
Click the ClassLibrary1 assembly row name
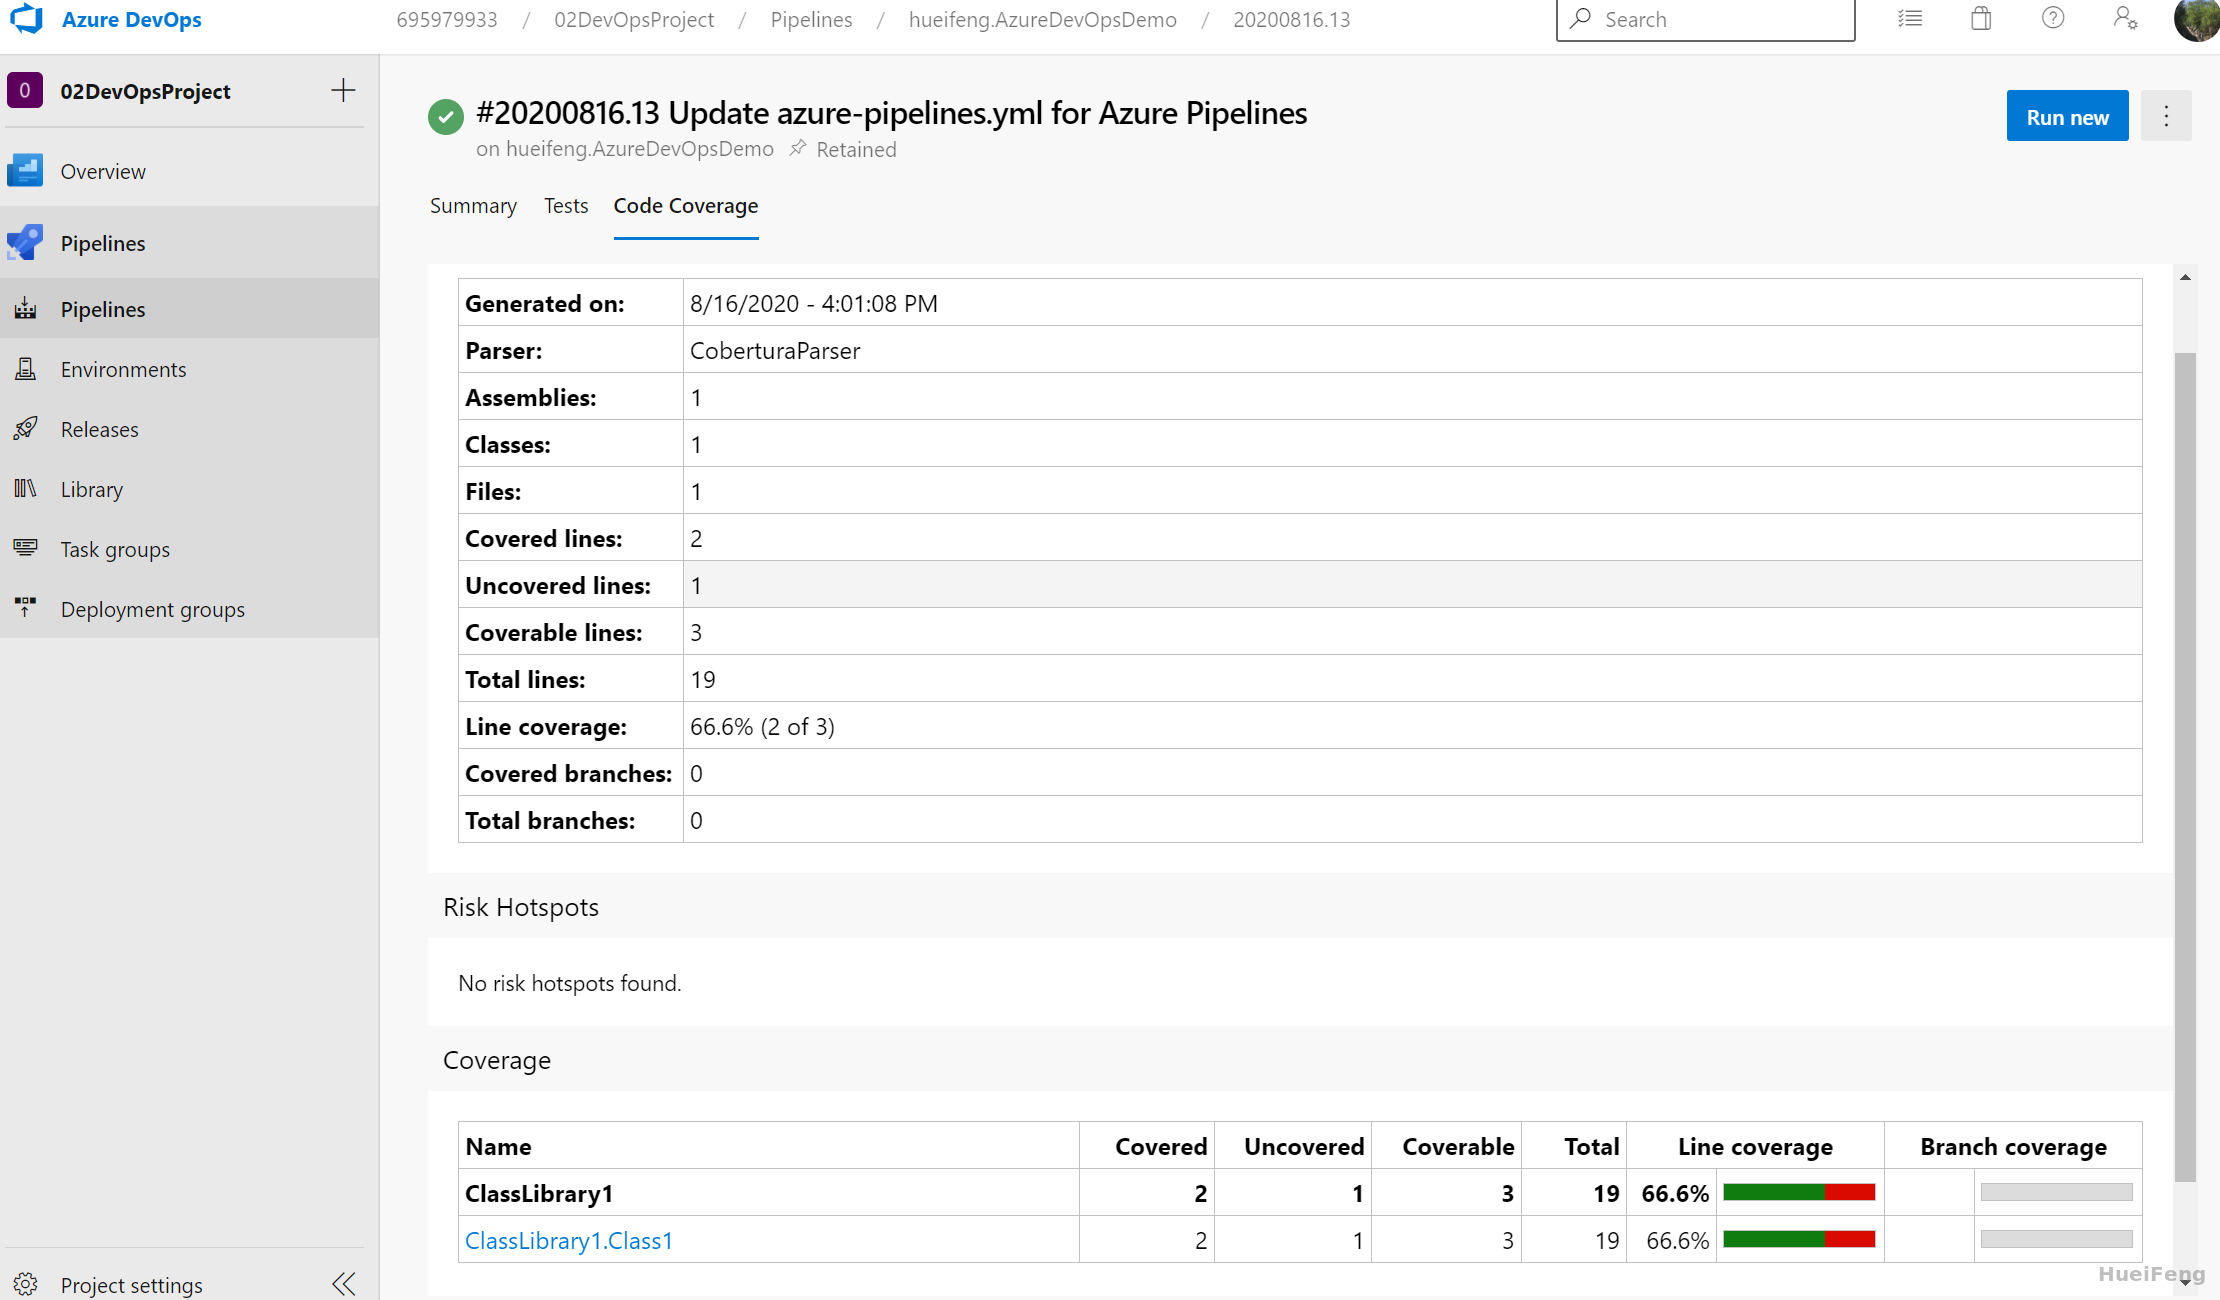pos(539,1193)
